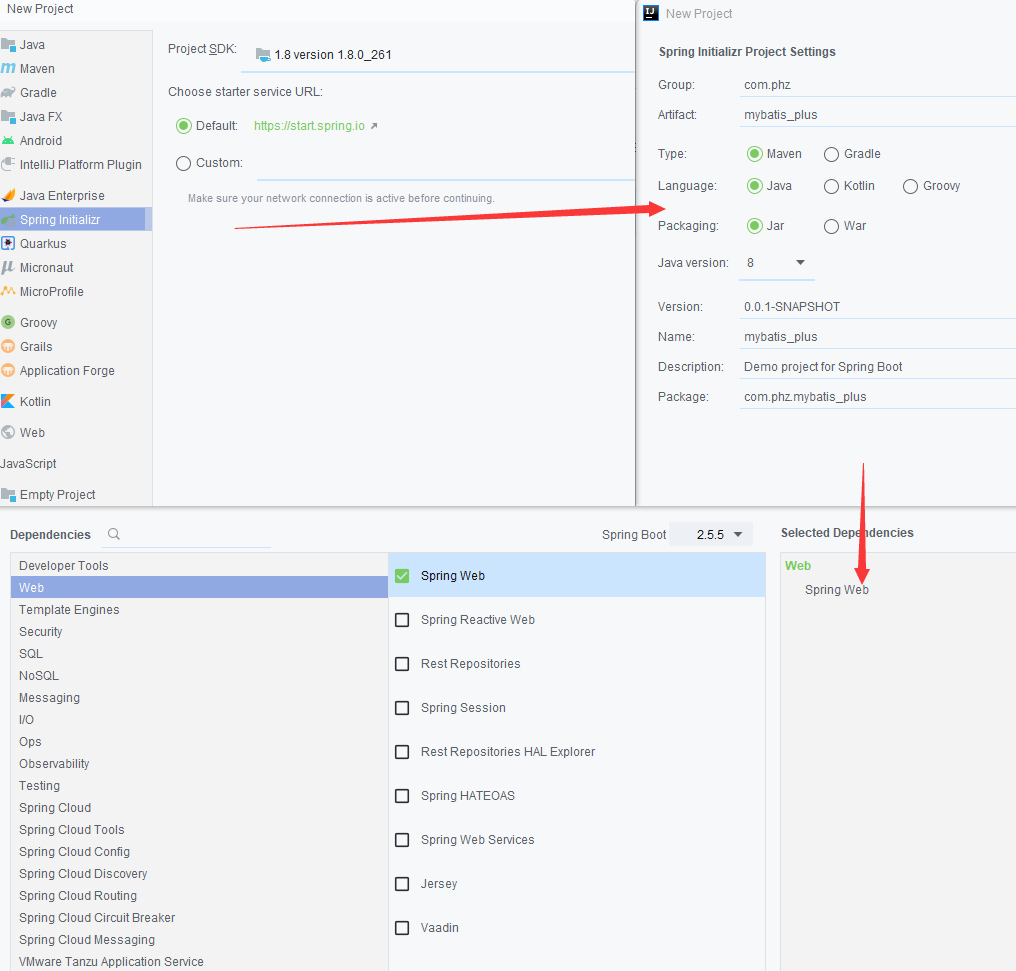Image resolution: width=1016 pixels, height=971 pixels.
Task: Check the Vaadin dependency
Action: 402,928
